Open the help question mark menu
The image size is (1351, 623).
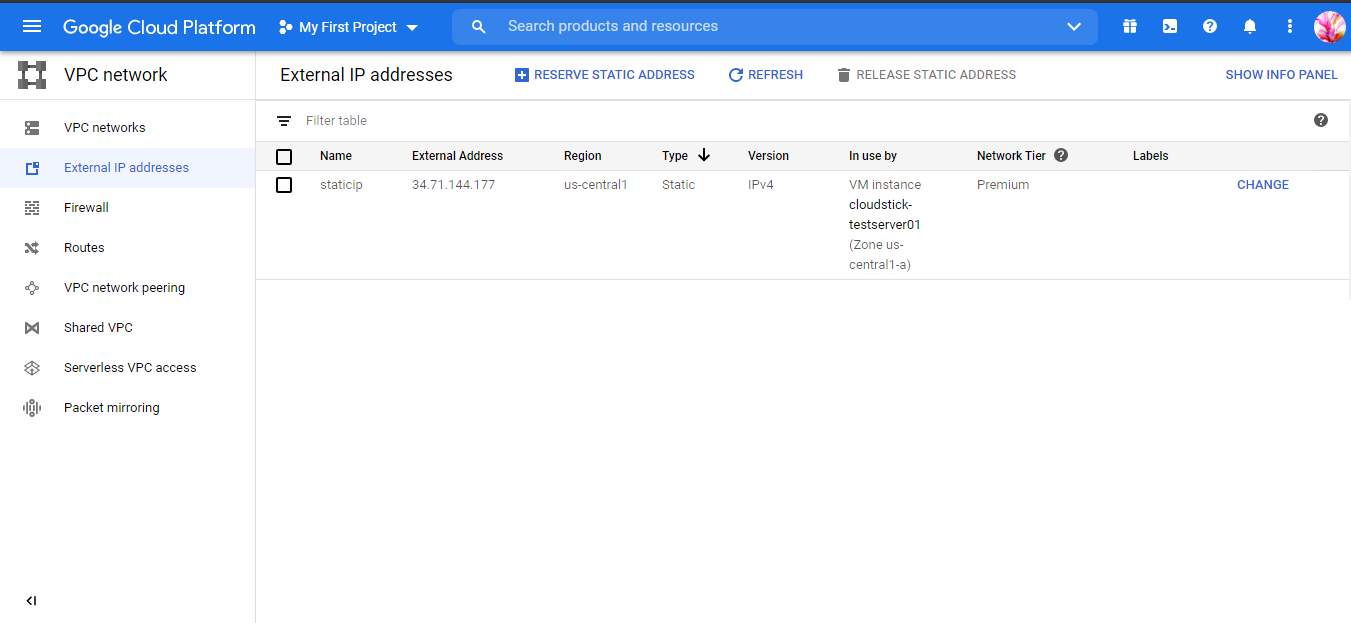click(x=1210, y=27)
